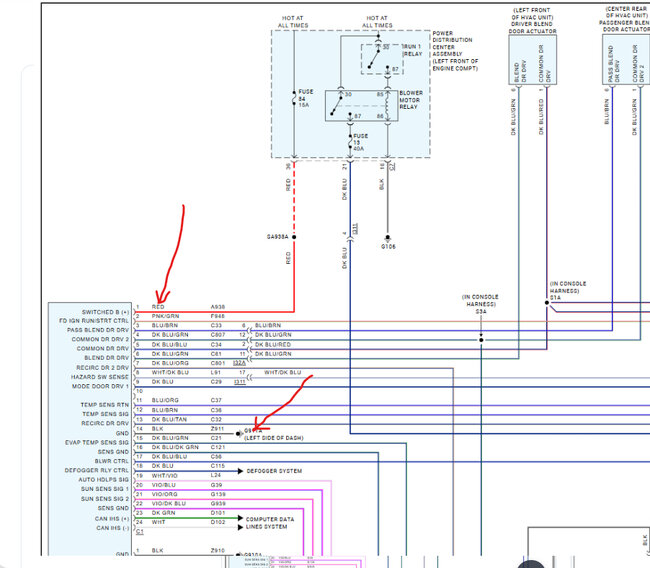Select circuit code C36

[x=216, y=410]
